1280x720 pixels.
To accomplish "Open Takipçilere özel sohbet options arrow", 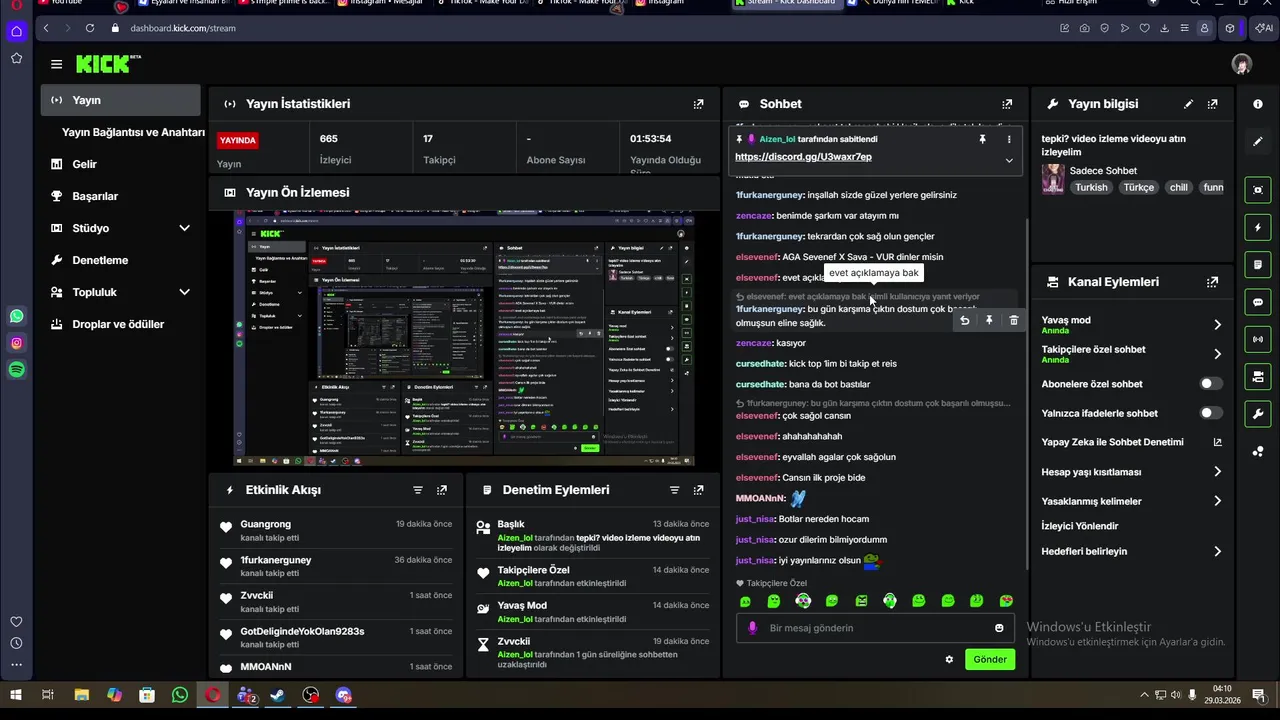I will (1217, 354).
